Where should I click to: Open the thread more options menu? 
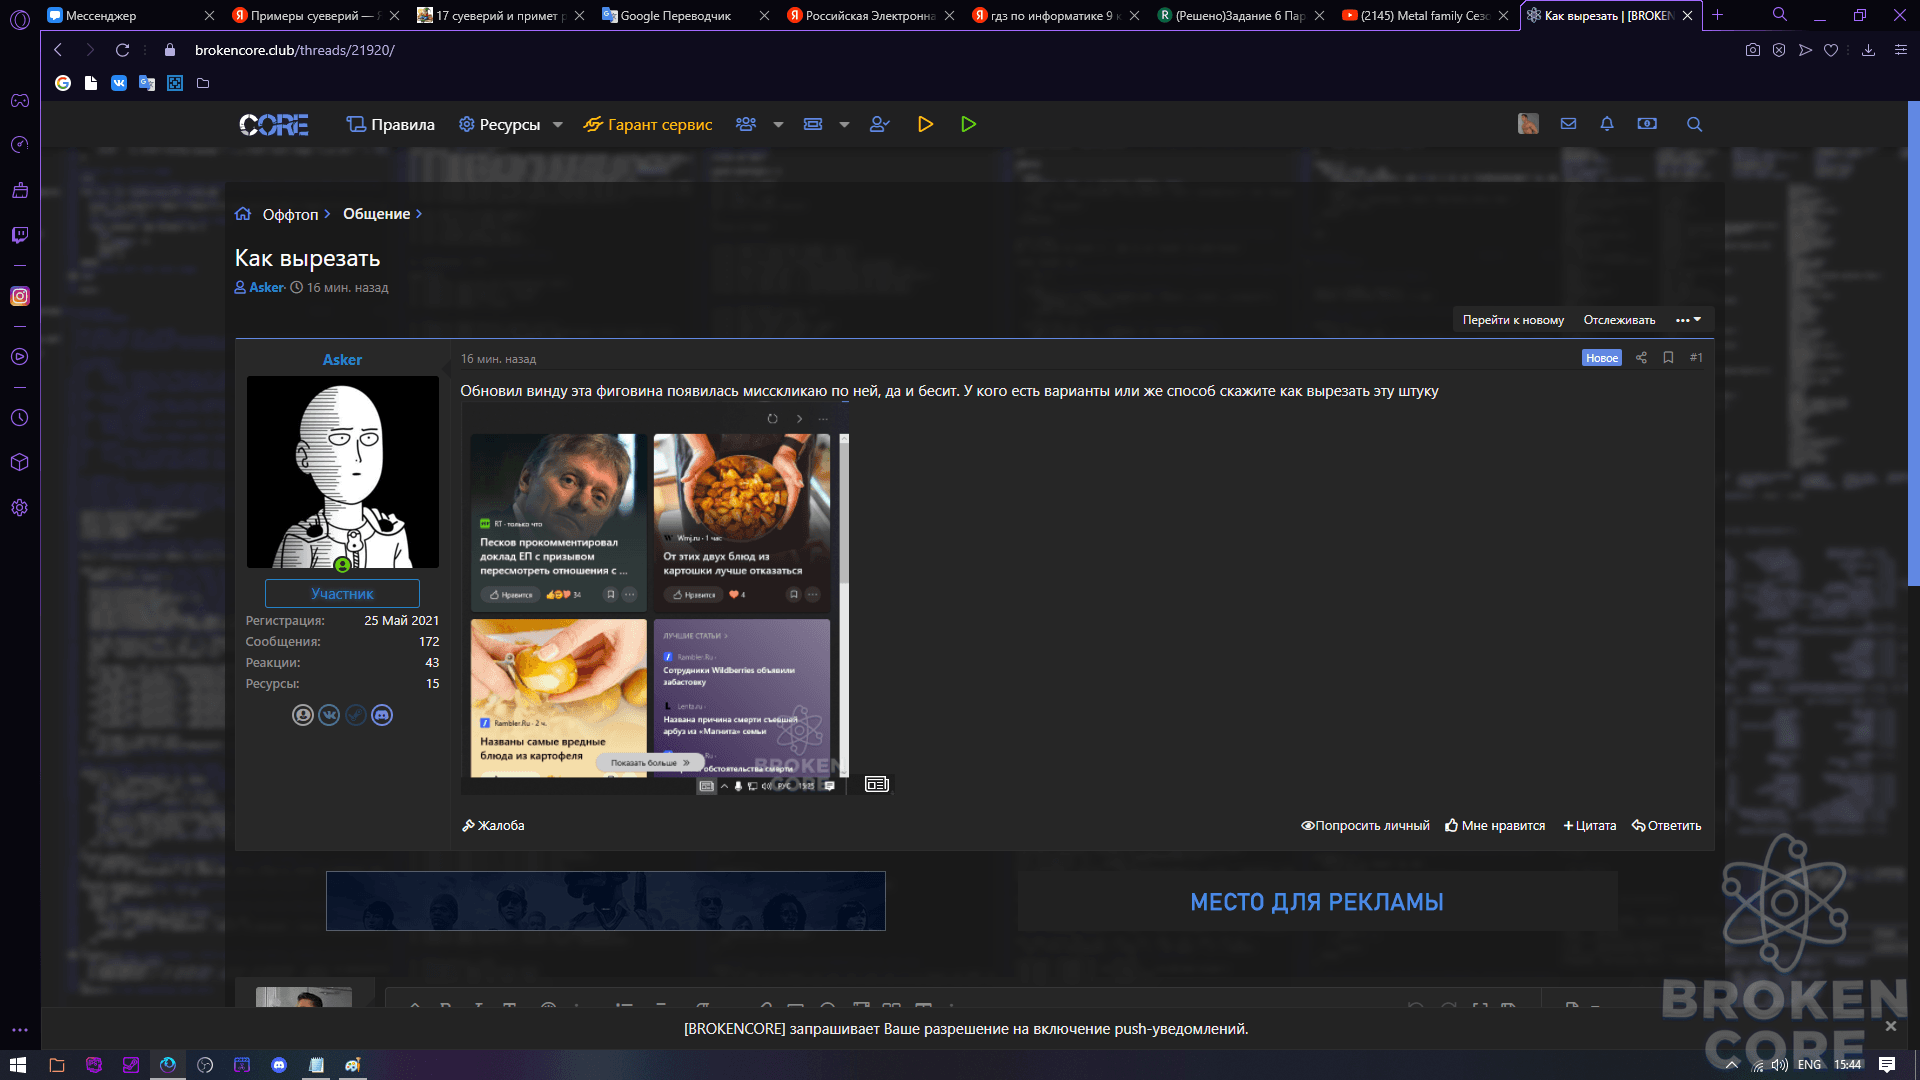pos(1689,320)
